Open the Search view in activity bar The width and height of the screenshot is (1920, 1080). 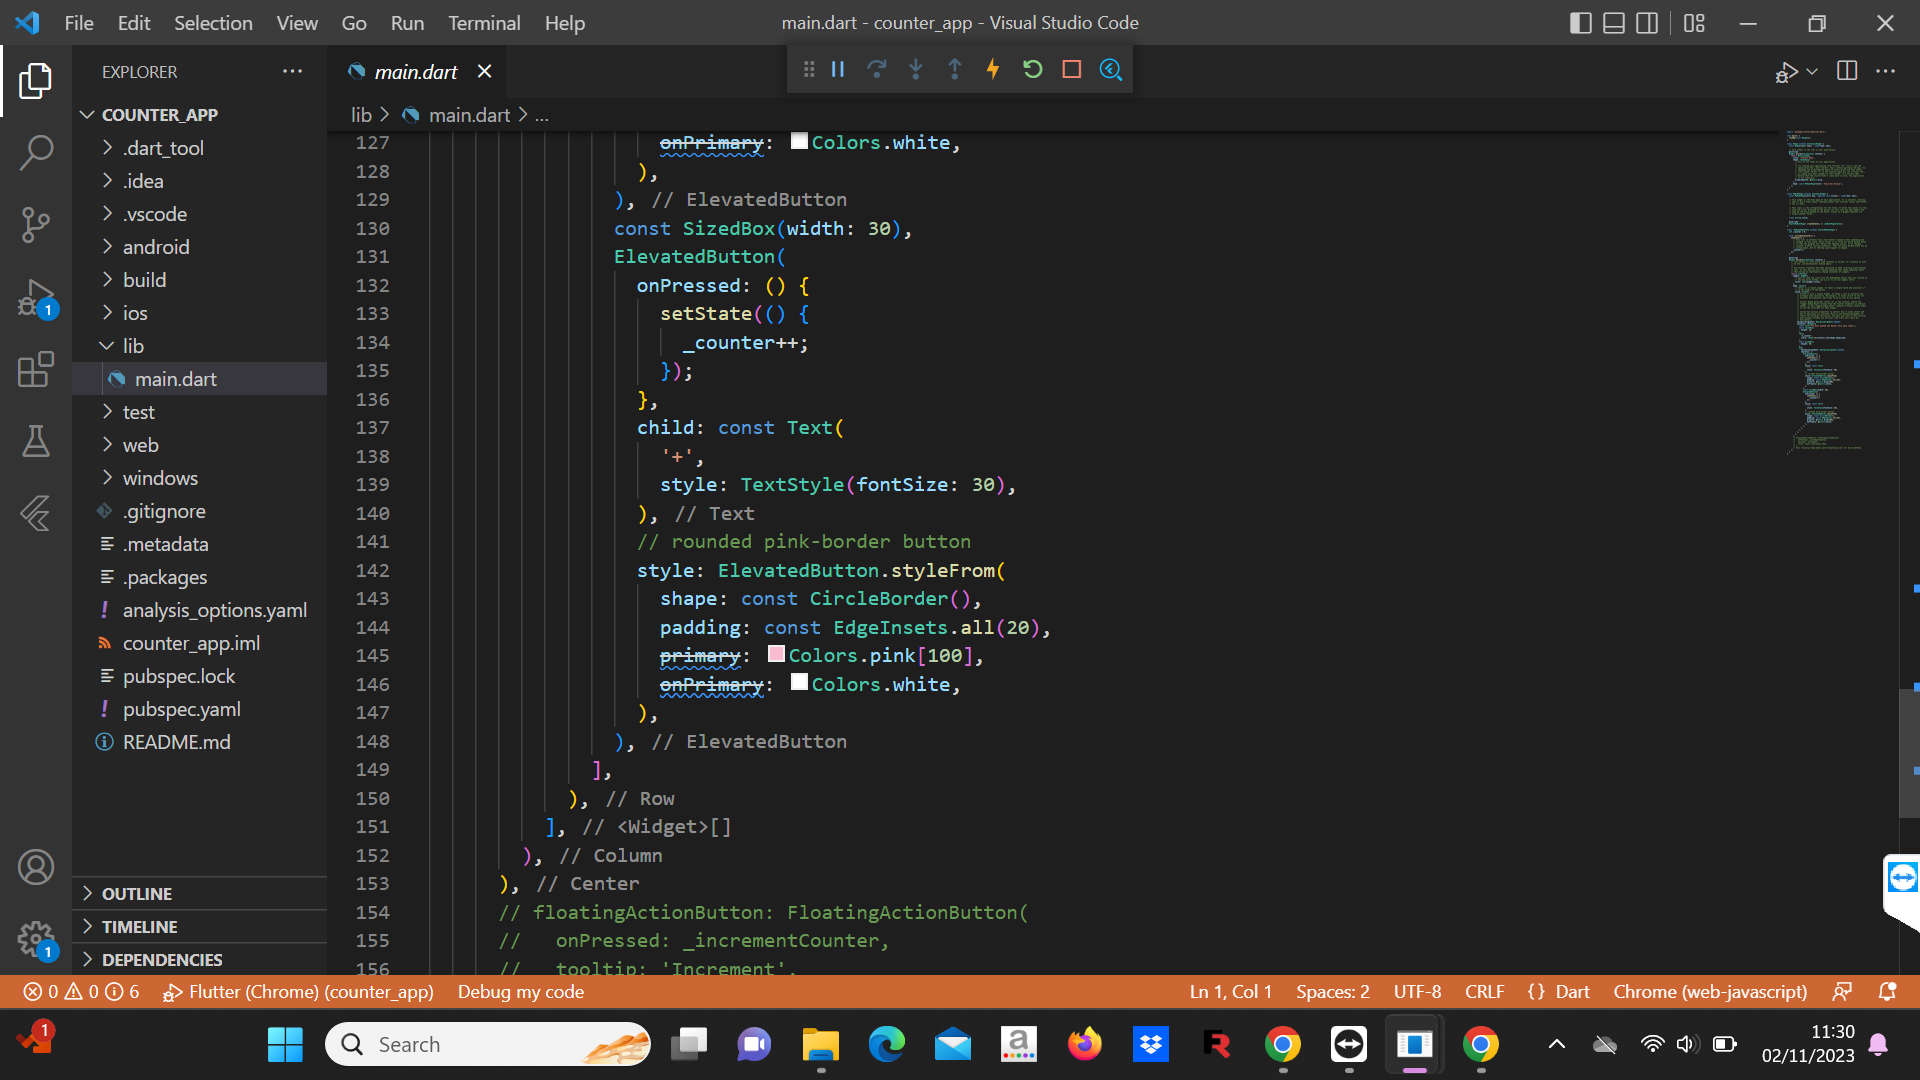click(36, 153)
